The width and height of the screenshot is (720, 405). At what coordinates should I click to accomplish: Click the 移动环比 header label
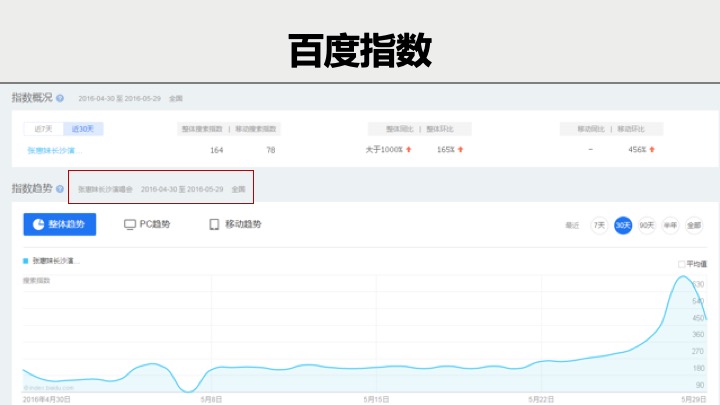tap(631, 129)
